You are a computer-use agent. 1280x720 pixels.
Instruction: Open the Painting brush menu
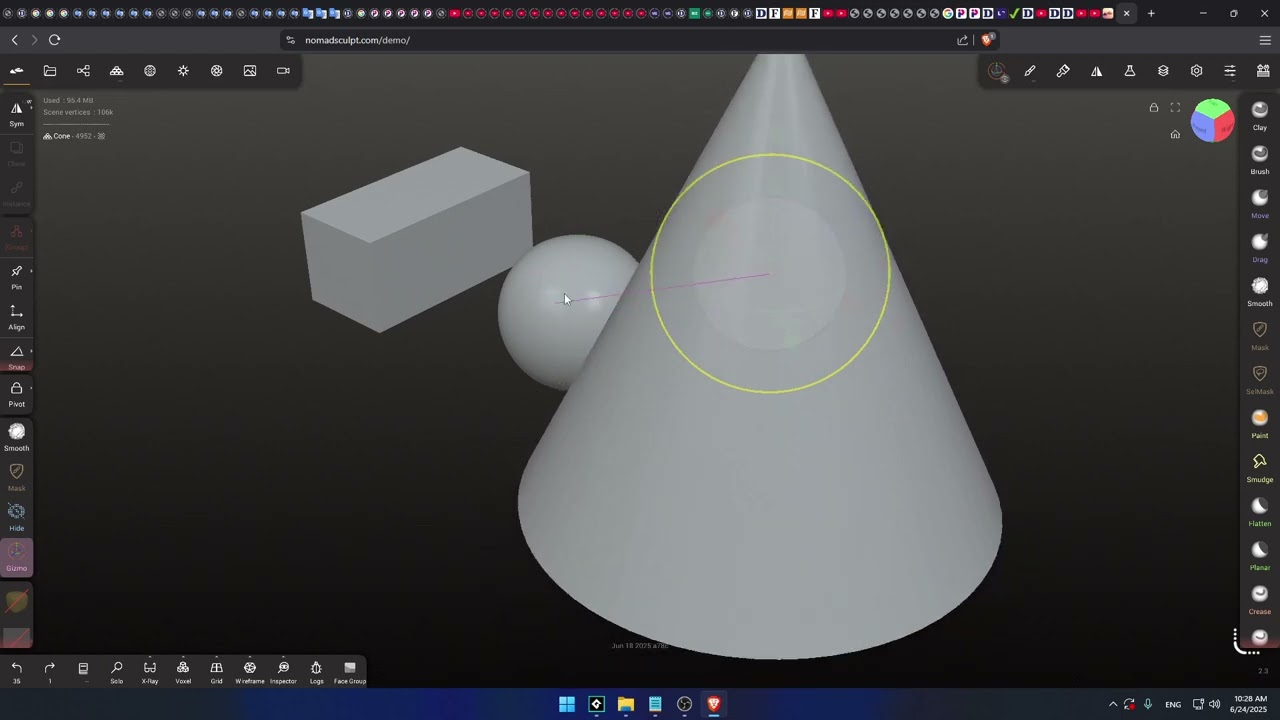click(1063, 71)
